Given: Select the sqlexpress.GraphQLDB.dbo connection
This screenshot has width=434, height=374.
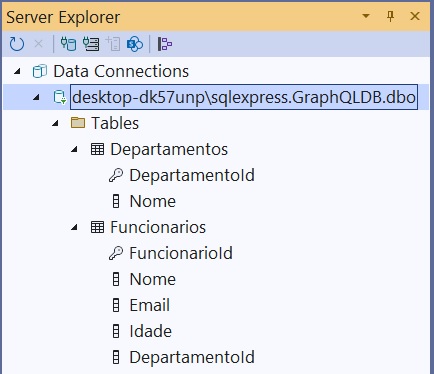Looking at the screenshot, I should 244,97.
